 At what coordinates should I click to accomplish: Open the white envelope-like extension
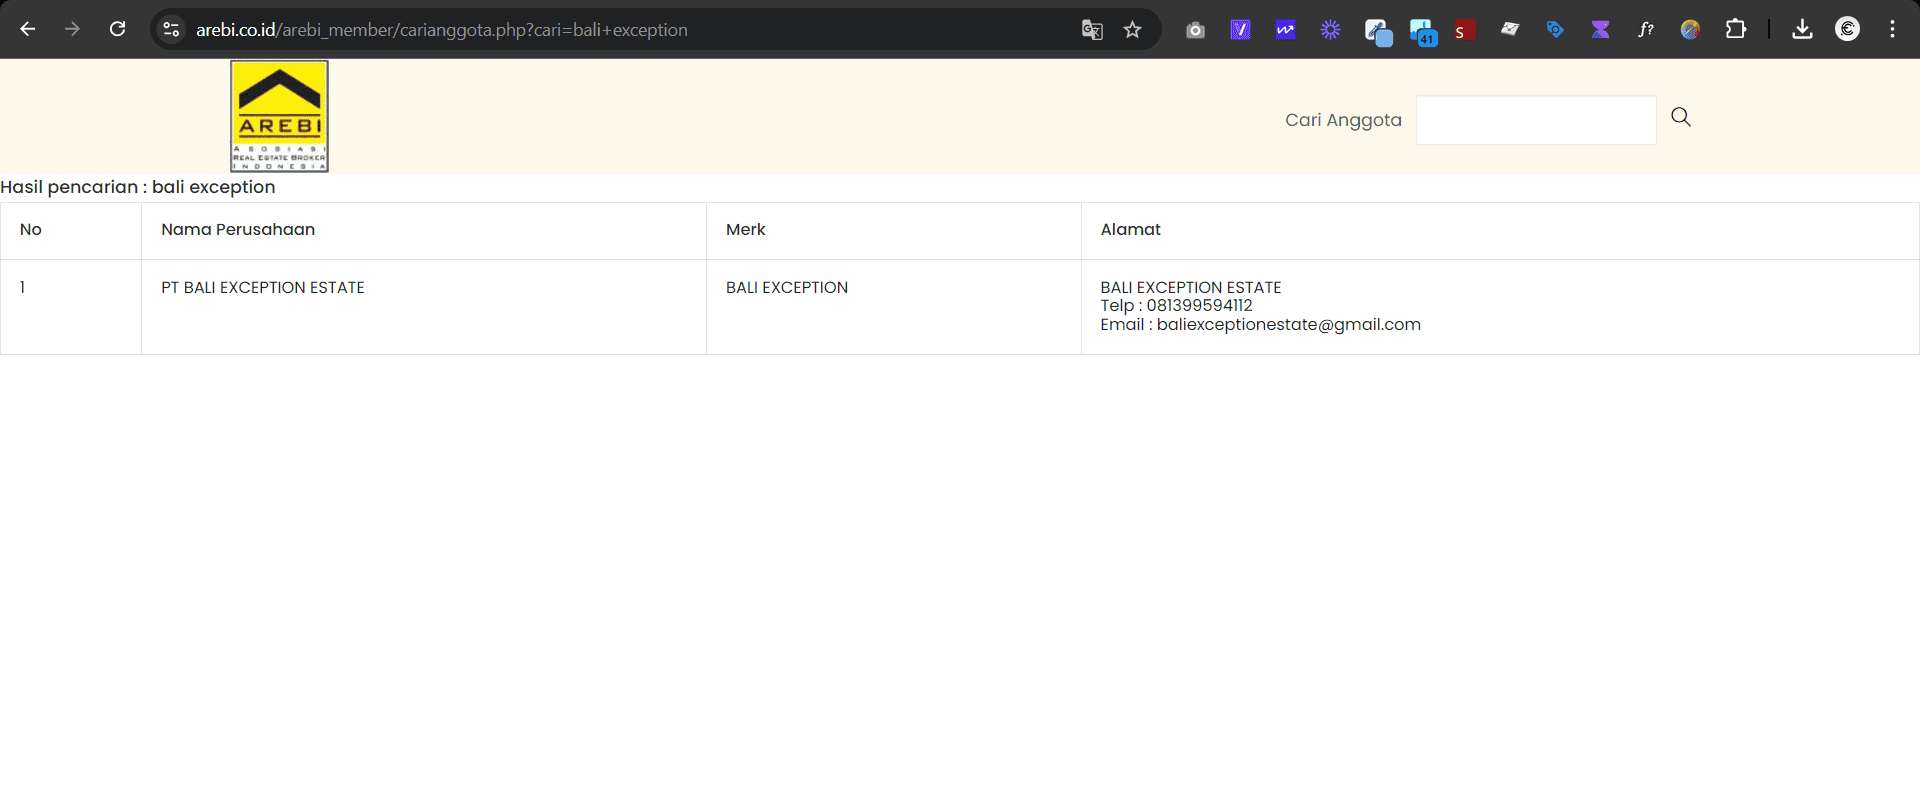tap(1510, 30)
